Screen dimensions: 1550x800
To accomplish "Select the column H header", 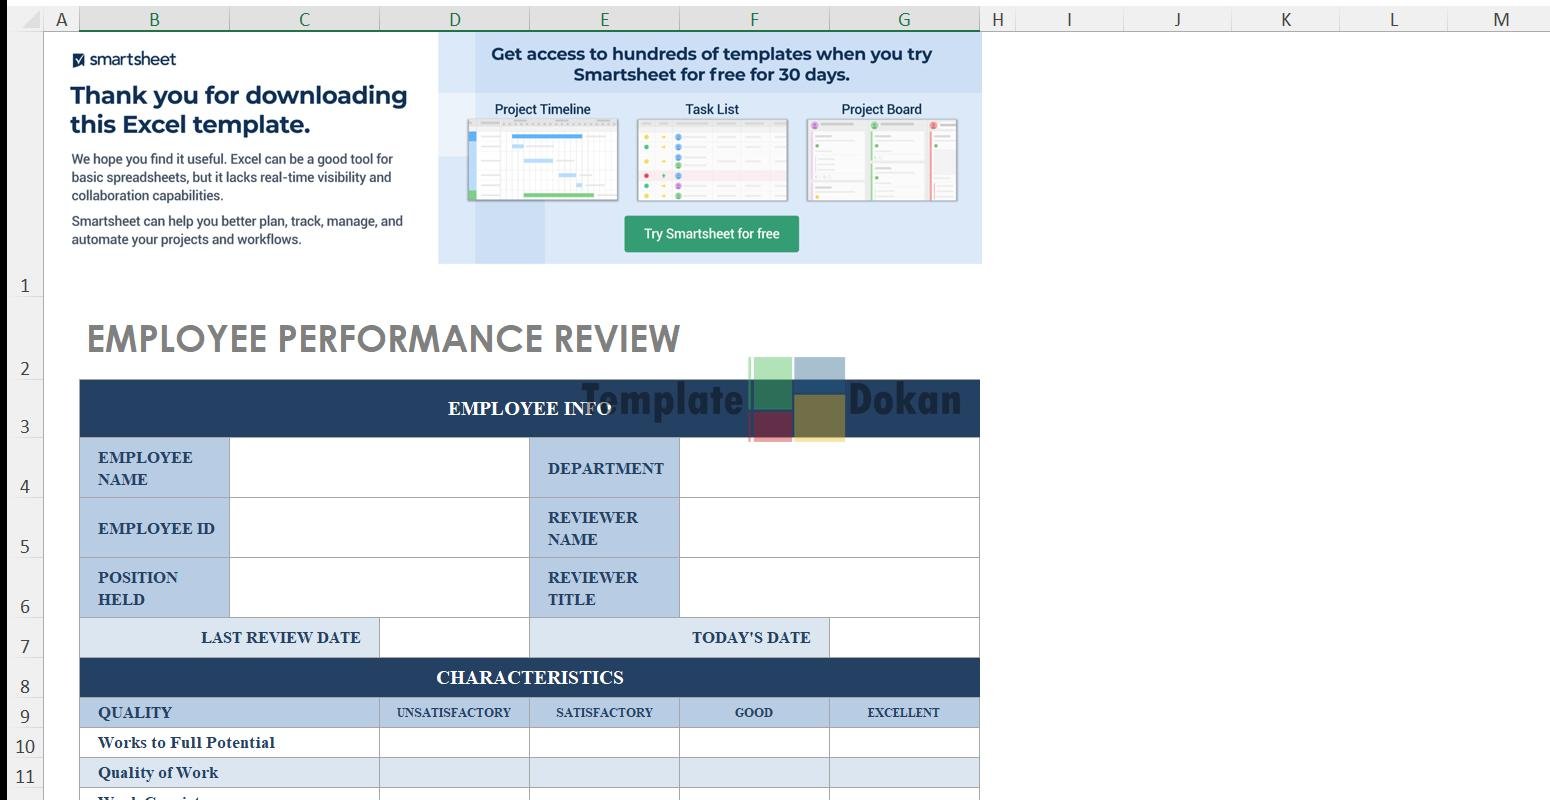I will [997, 19].
